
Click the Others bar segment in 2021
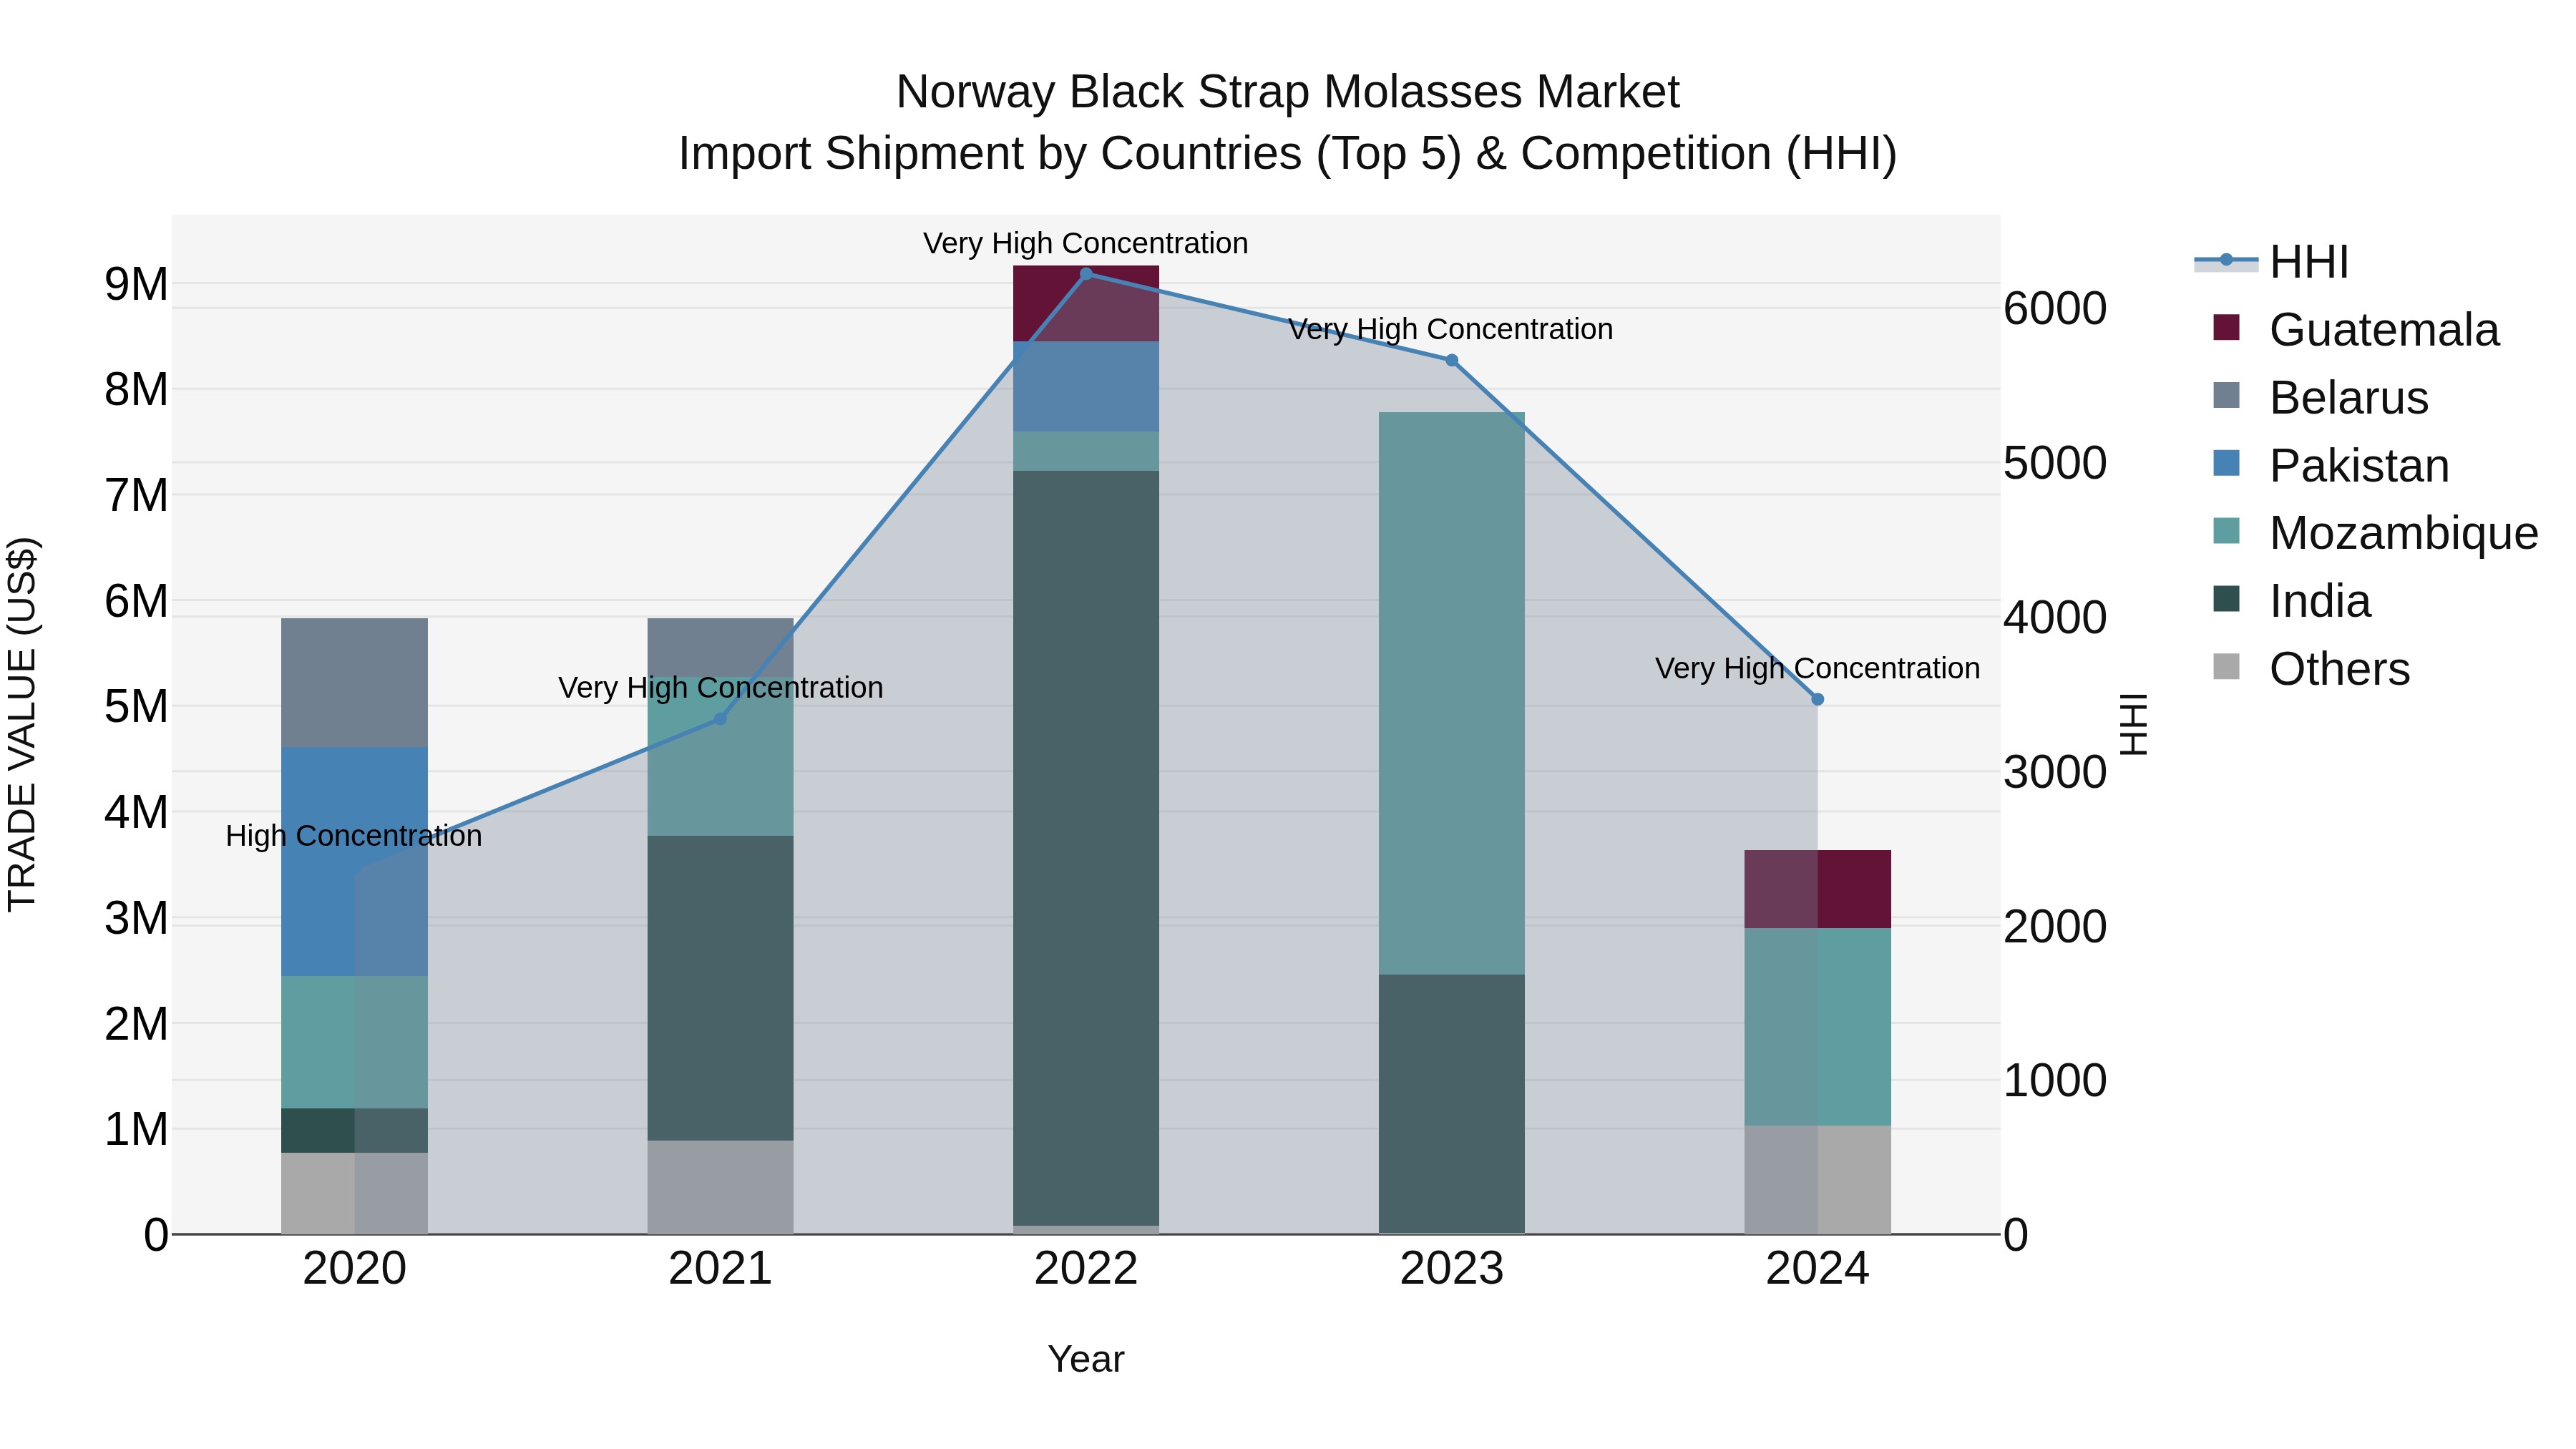tap(720, 1187)
